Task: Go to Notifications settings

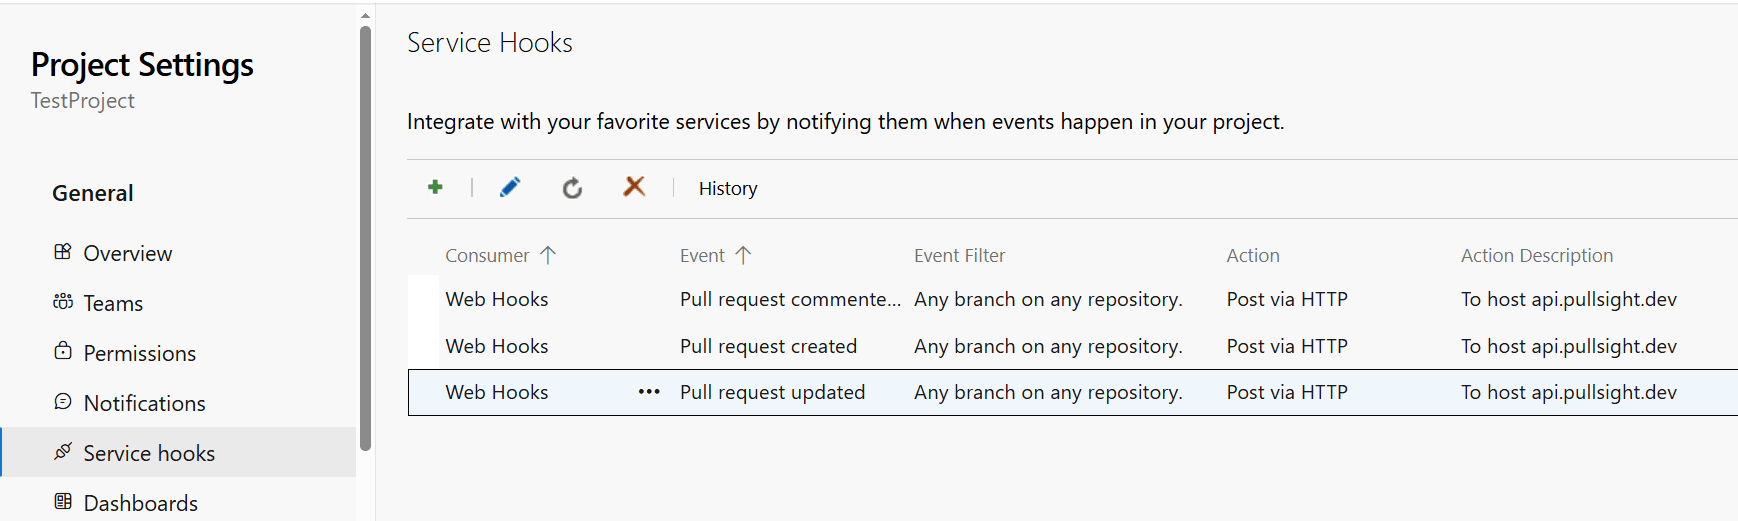Action: [x=145, y=403]
